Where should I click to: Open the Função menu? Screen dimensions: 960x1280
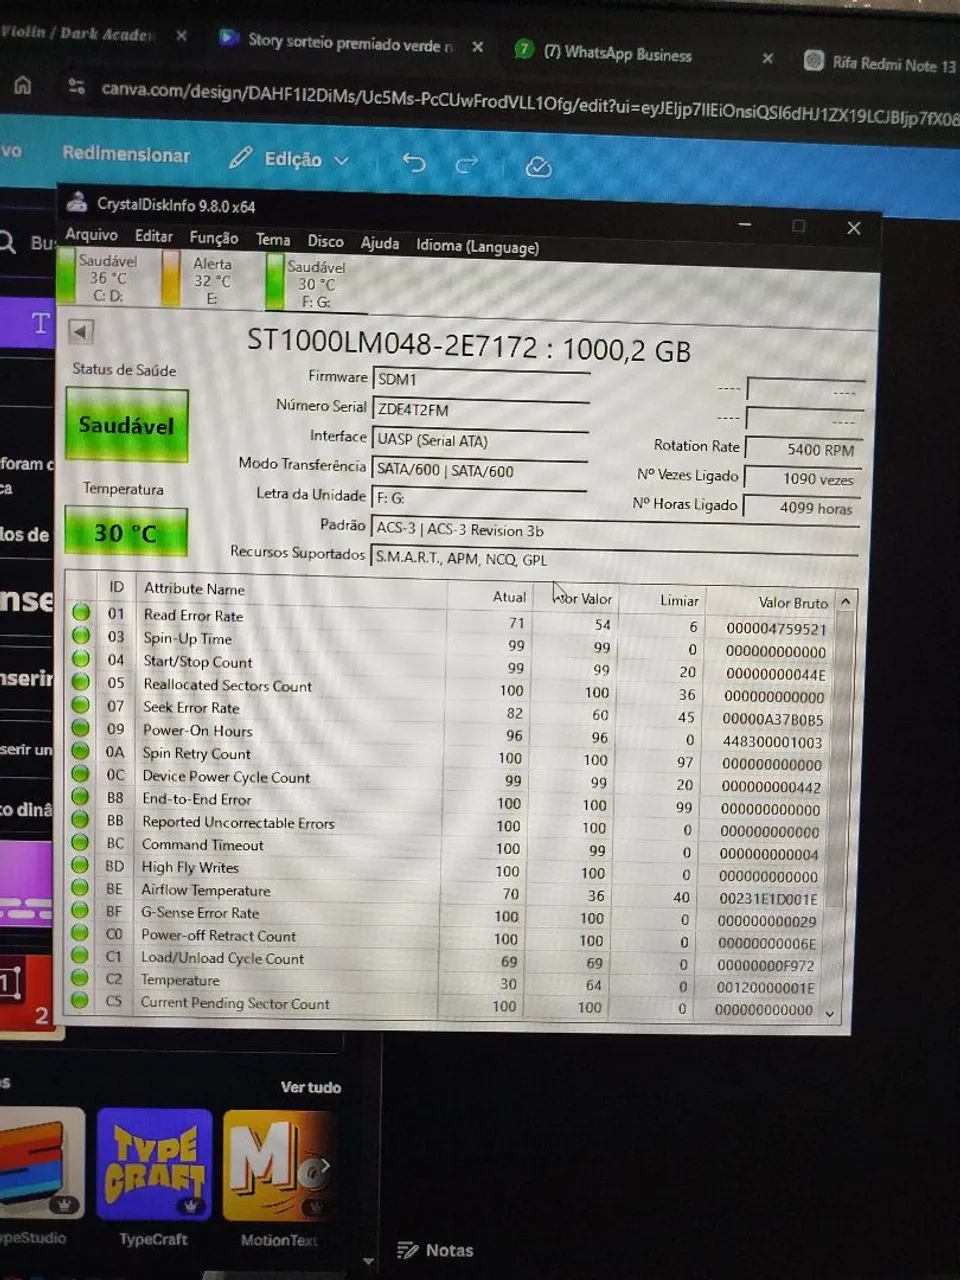click(214, 238)
